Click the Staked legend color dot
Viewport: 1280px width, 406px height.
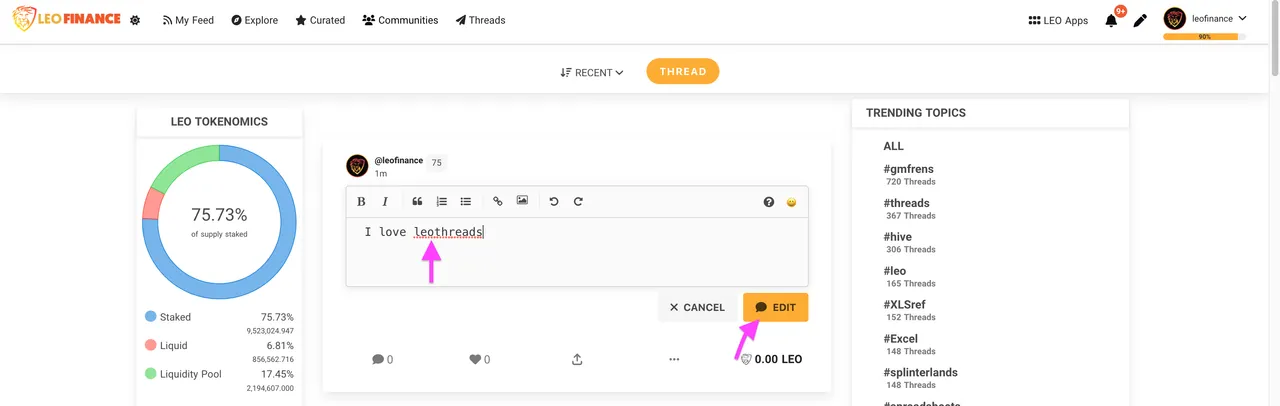(151, 316)
